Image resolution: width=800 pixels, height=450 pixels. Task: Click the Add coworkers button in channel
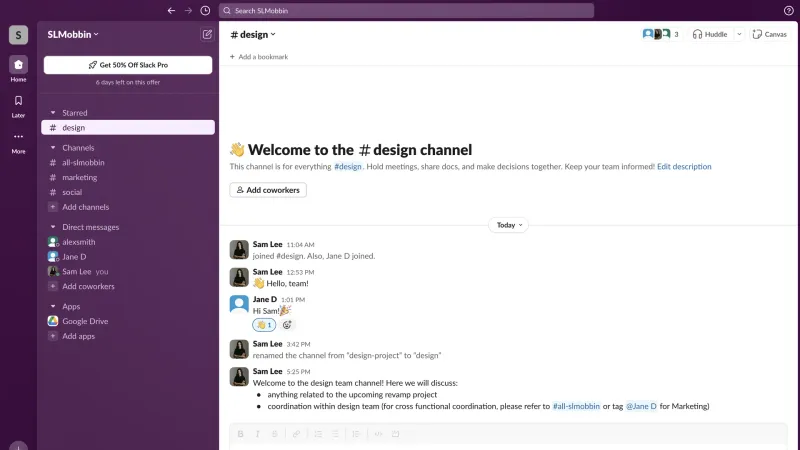point(268,190)
